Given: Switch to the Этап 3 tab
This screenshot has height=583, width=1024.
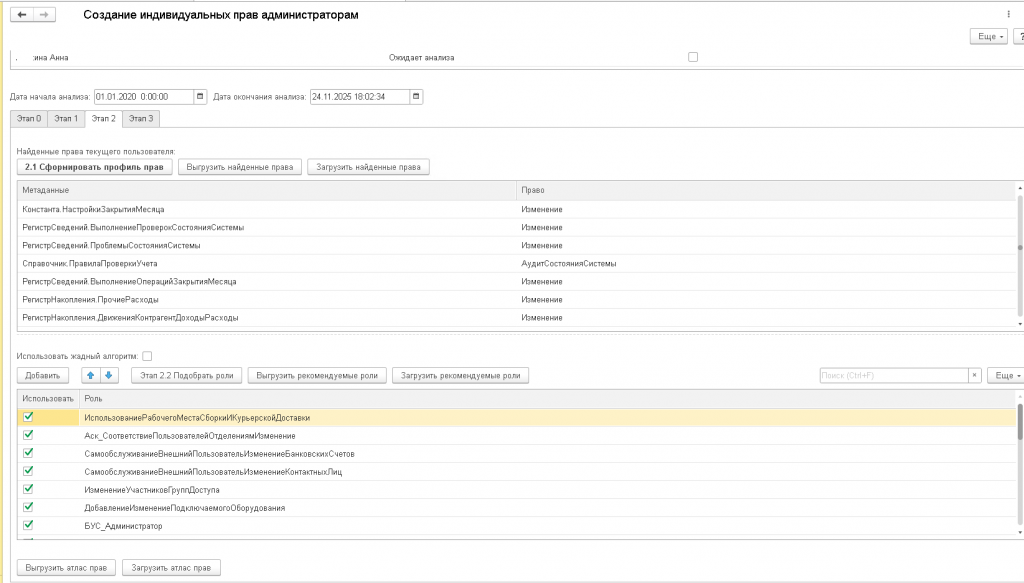Looking at the screenshot, I should tap(142, 119).
